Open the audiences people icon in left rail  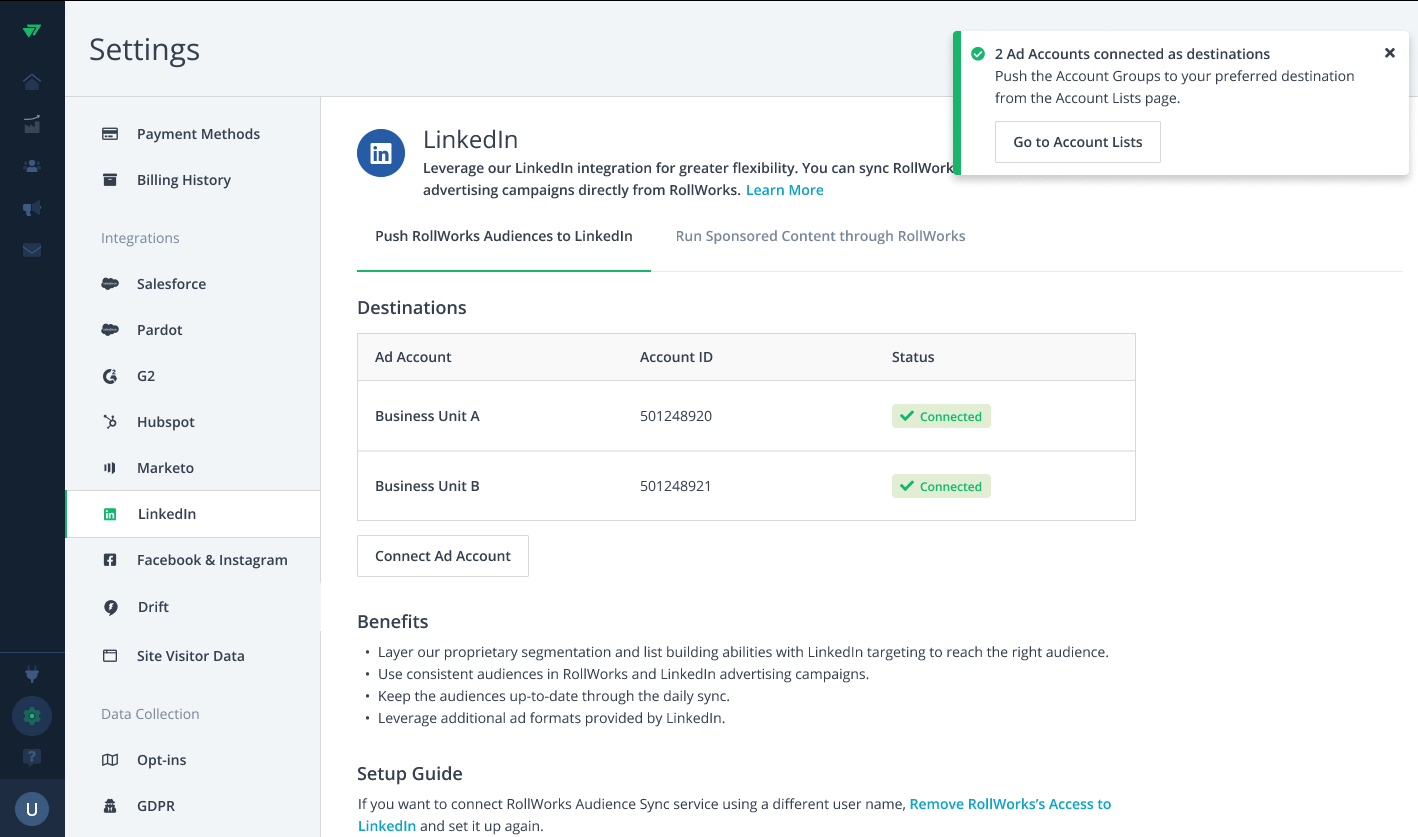pos(32,166)
